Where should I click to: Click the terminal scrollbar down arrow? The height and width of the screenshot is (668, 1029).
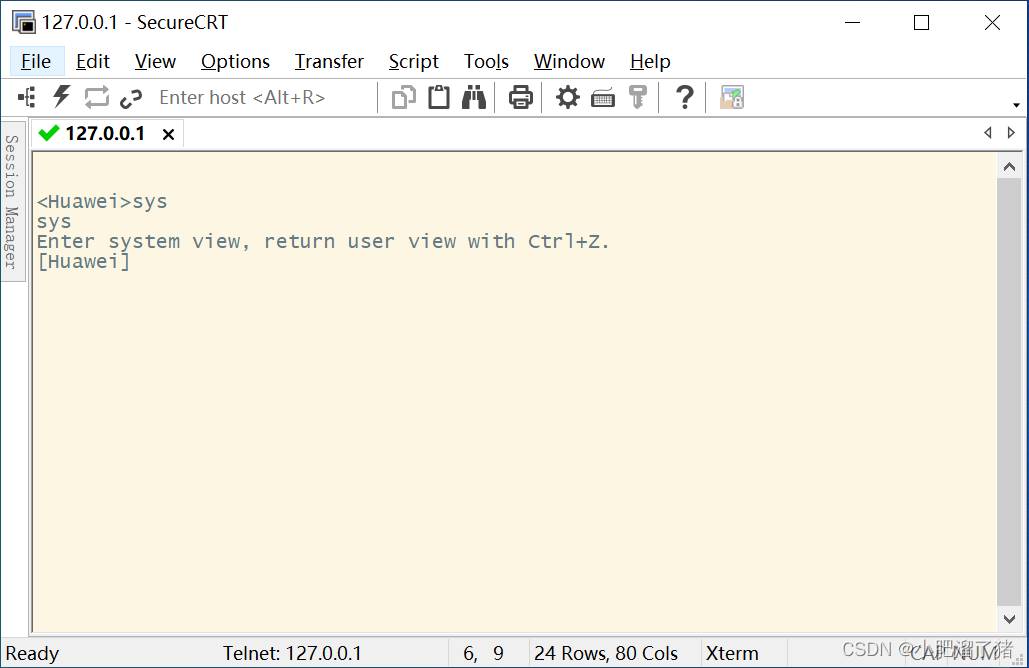[x=1009, y=619]
